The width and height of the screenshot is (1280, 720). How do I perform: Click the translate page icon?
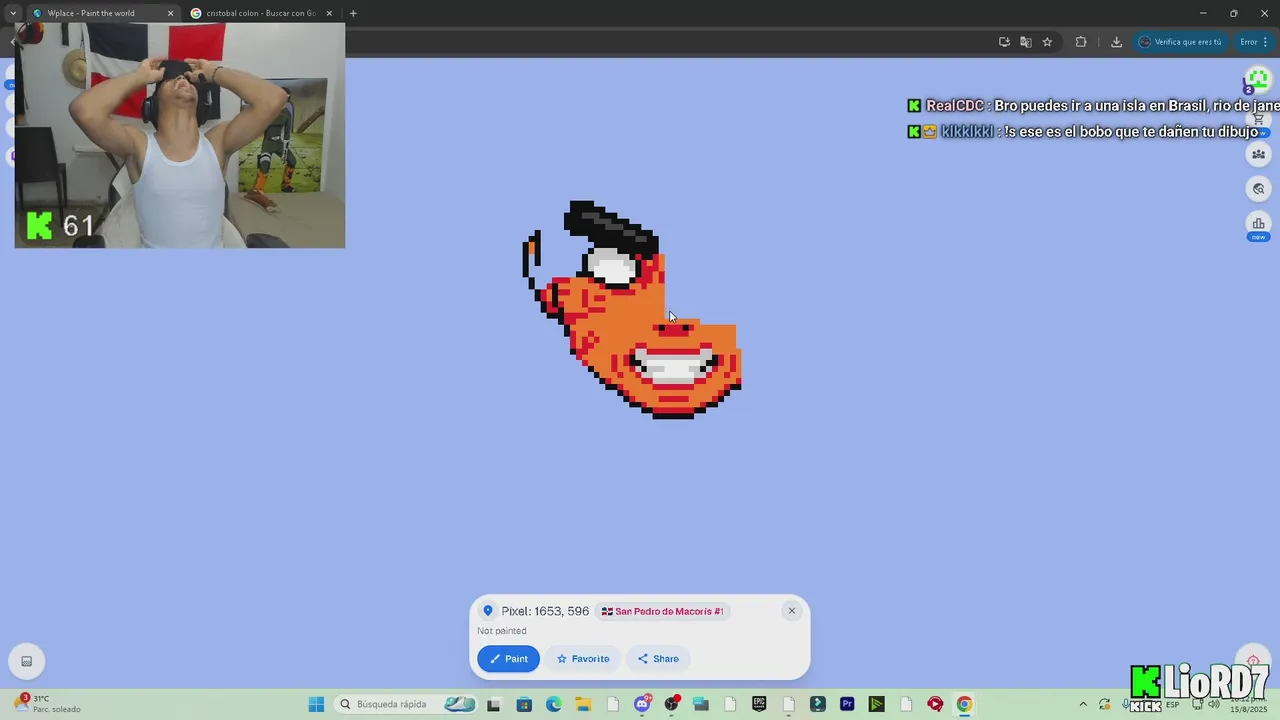pyautogui.click(x=1026, y=42)
